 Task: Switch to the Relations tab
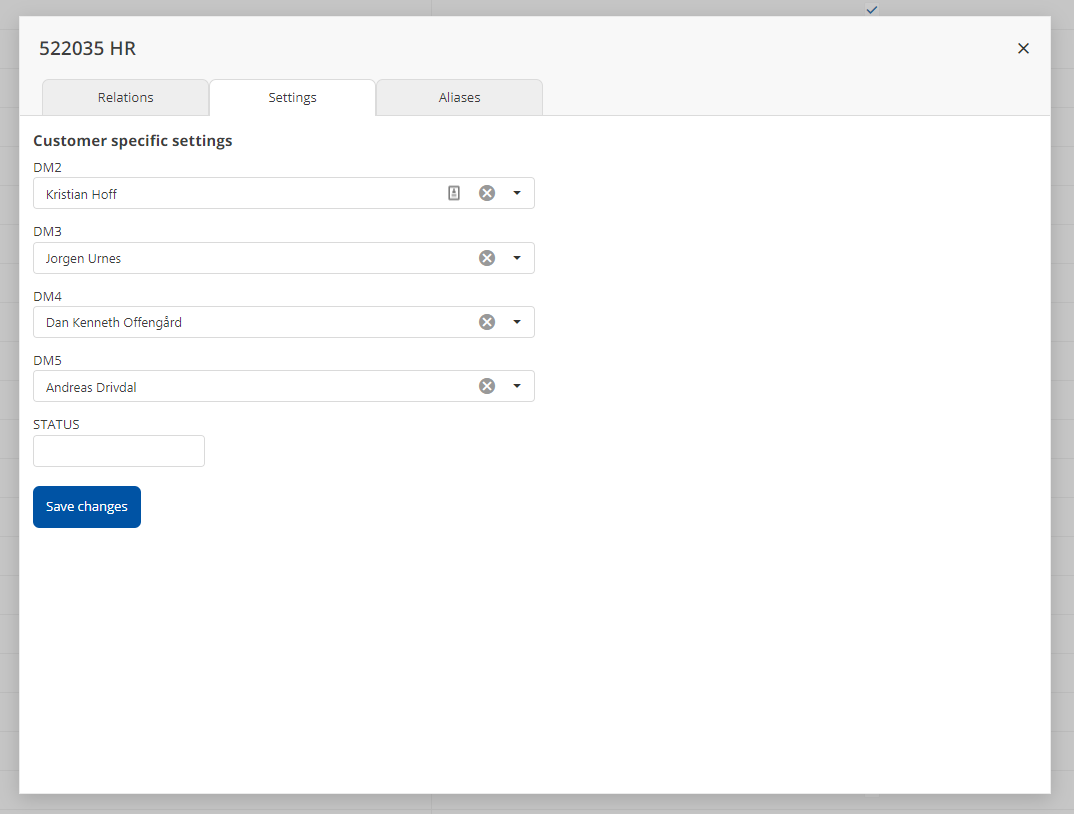pos(126,98)
